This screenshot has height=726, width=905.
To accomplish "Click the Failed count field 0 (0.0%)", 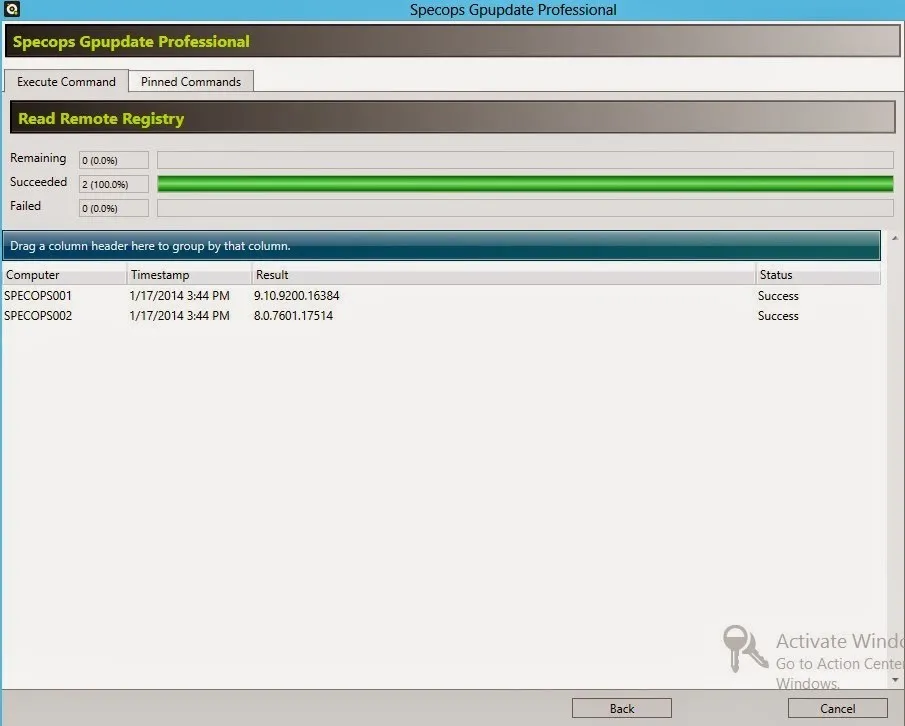I will (x=114, y=208).
